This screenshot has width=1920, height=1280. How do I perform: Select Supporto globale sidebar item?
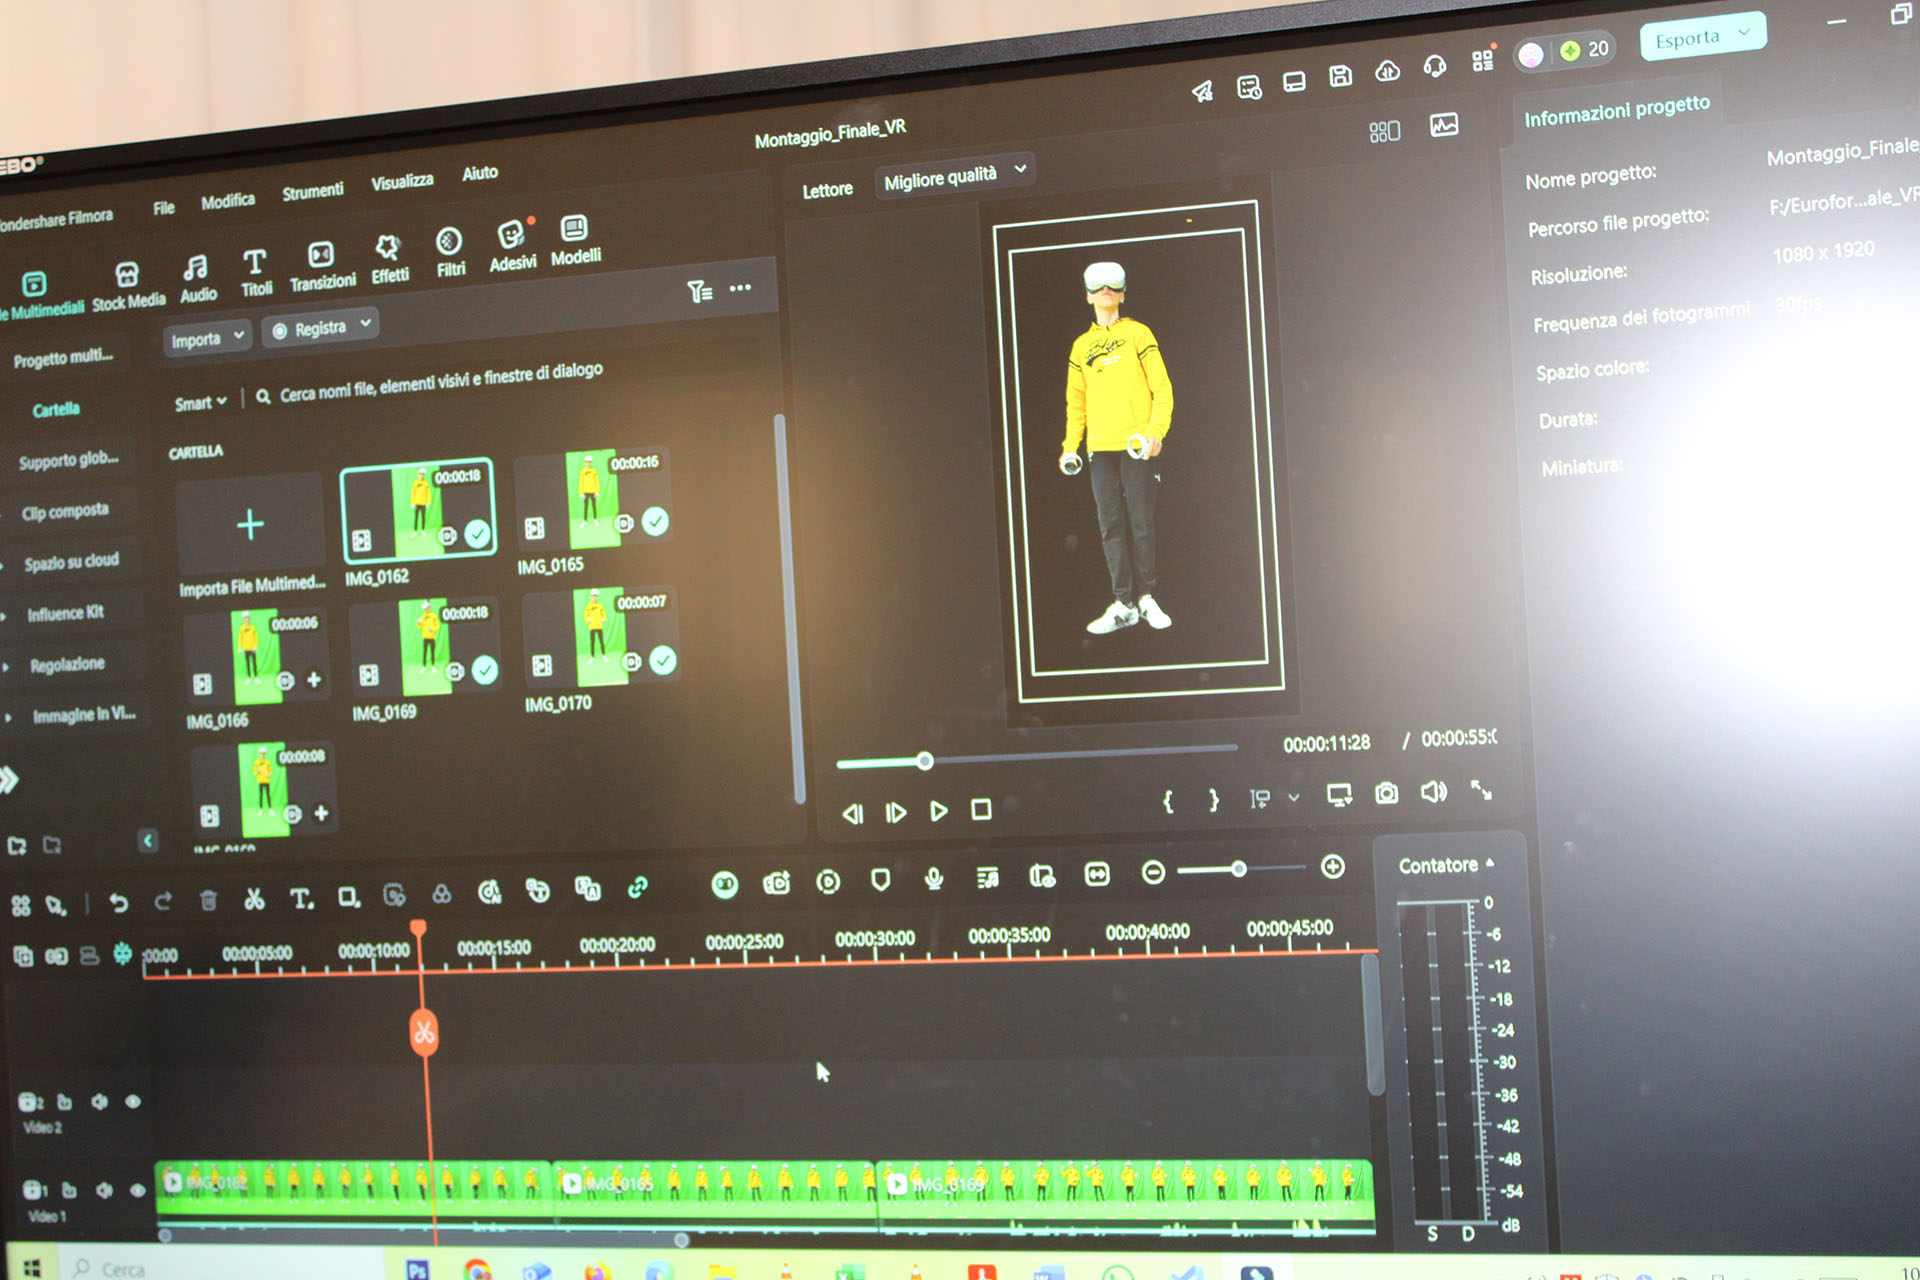68,460
